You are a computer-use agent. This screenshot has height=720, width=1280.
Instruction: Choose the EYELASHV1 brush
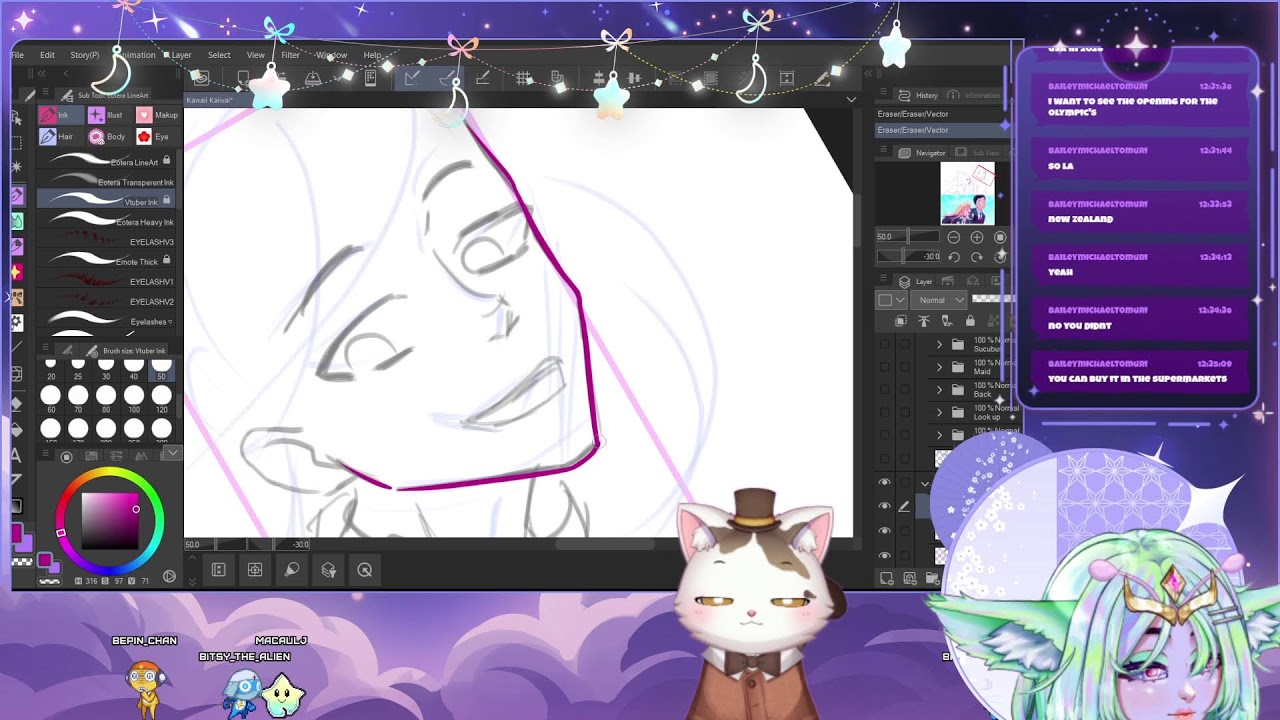(108, 281)
